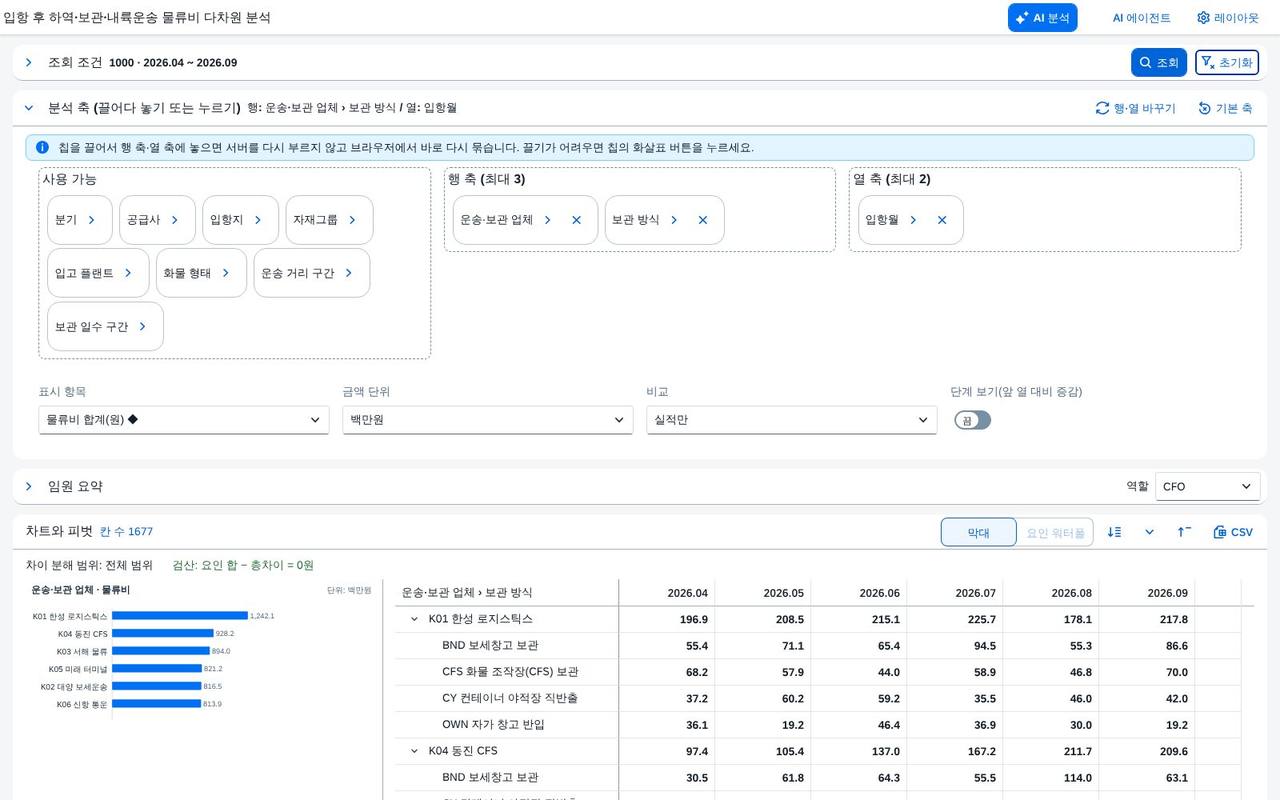
Task: Click the arrow on 분기 chip
Action: tap(92, 220)
